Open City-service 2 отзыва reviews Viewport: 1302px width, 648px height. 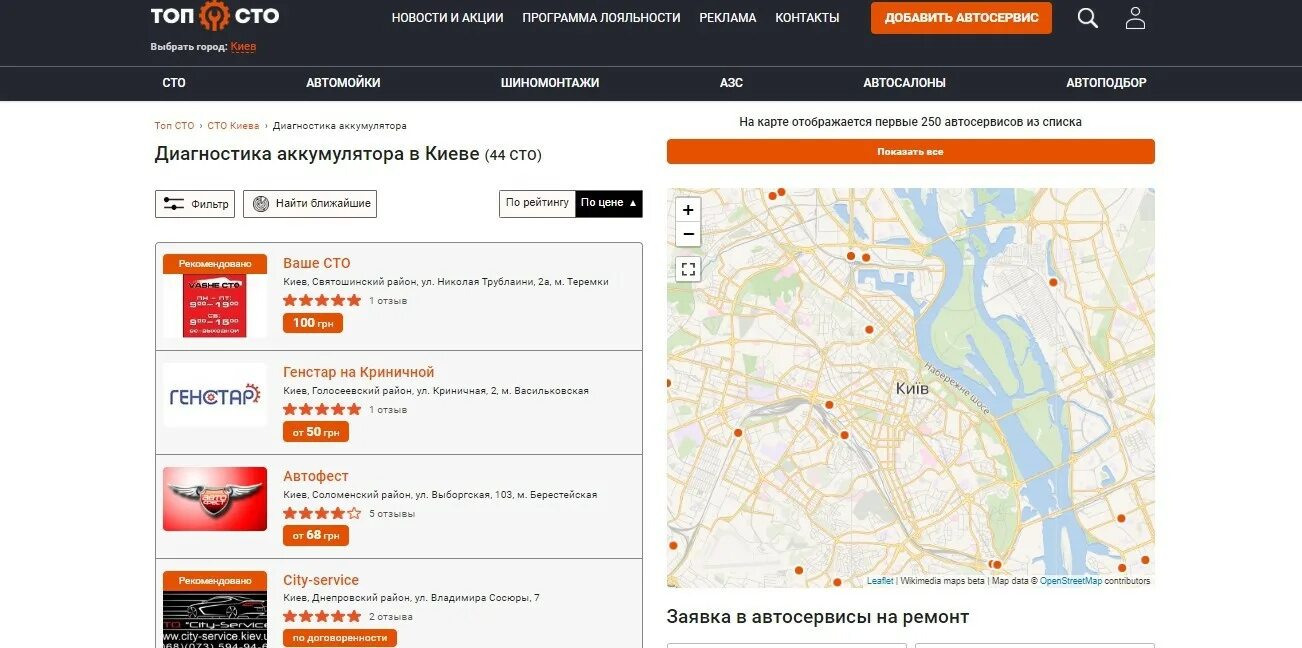pyautogui.click(x=391, y=617)
